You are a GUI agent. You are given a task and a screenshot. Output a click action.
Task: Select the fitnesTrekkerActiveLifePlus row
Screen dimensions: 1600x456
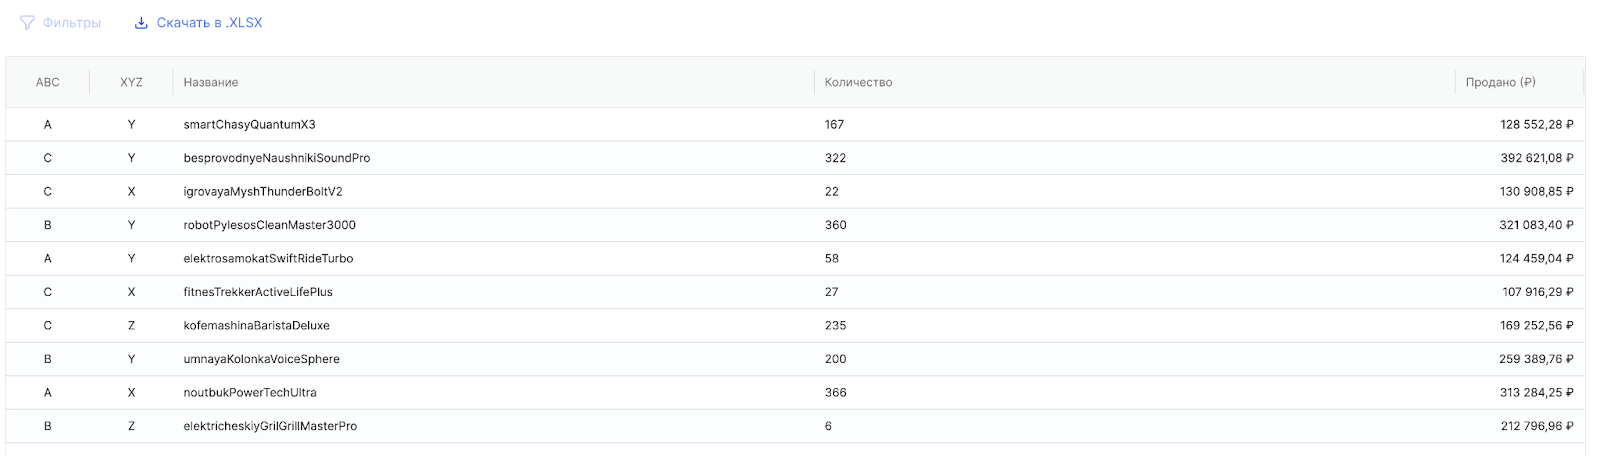tap(258, 292)
